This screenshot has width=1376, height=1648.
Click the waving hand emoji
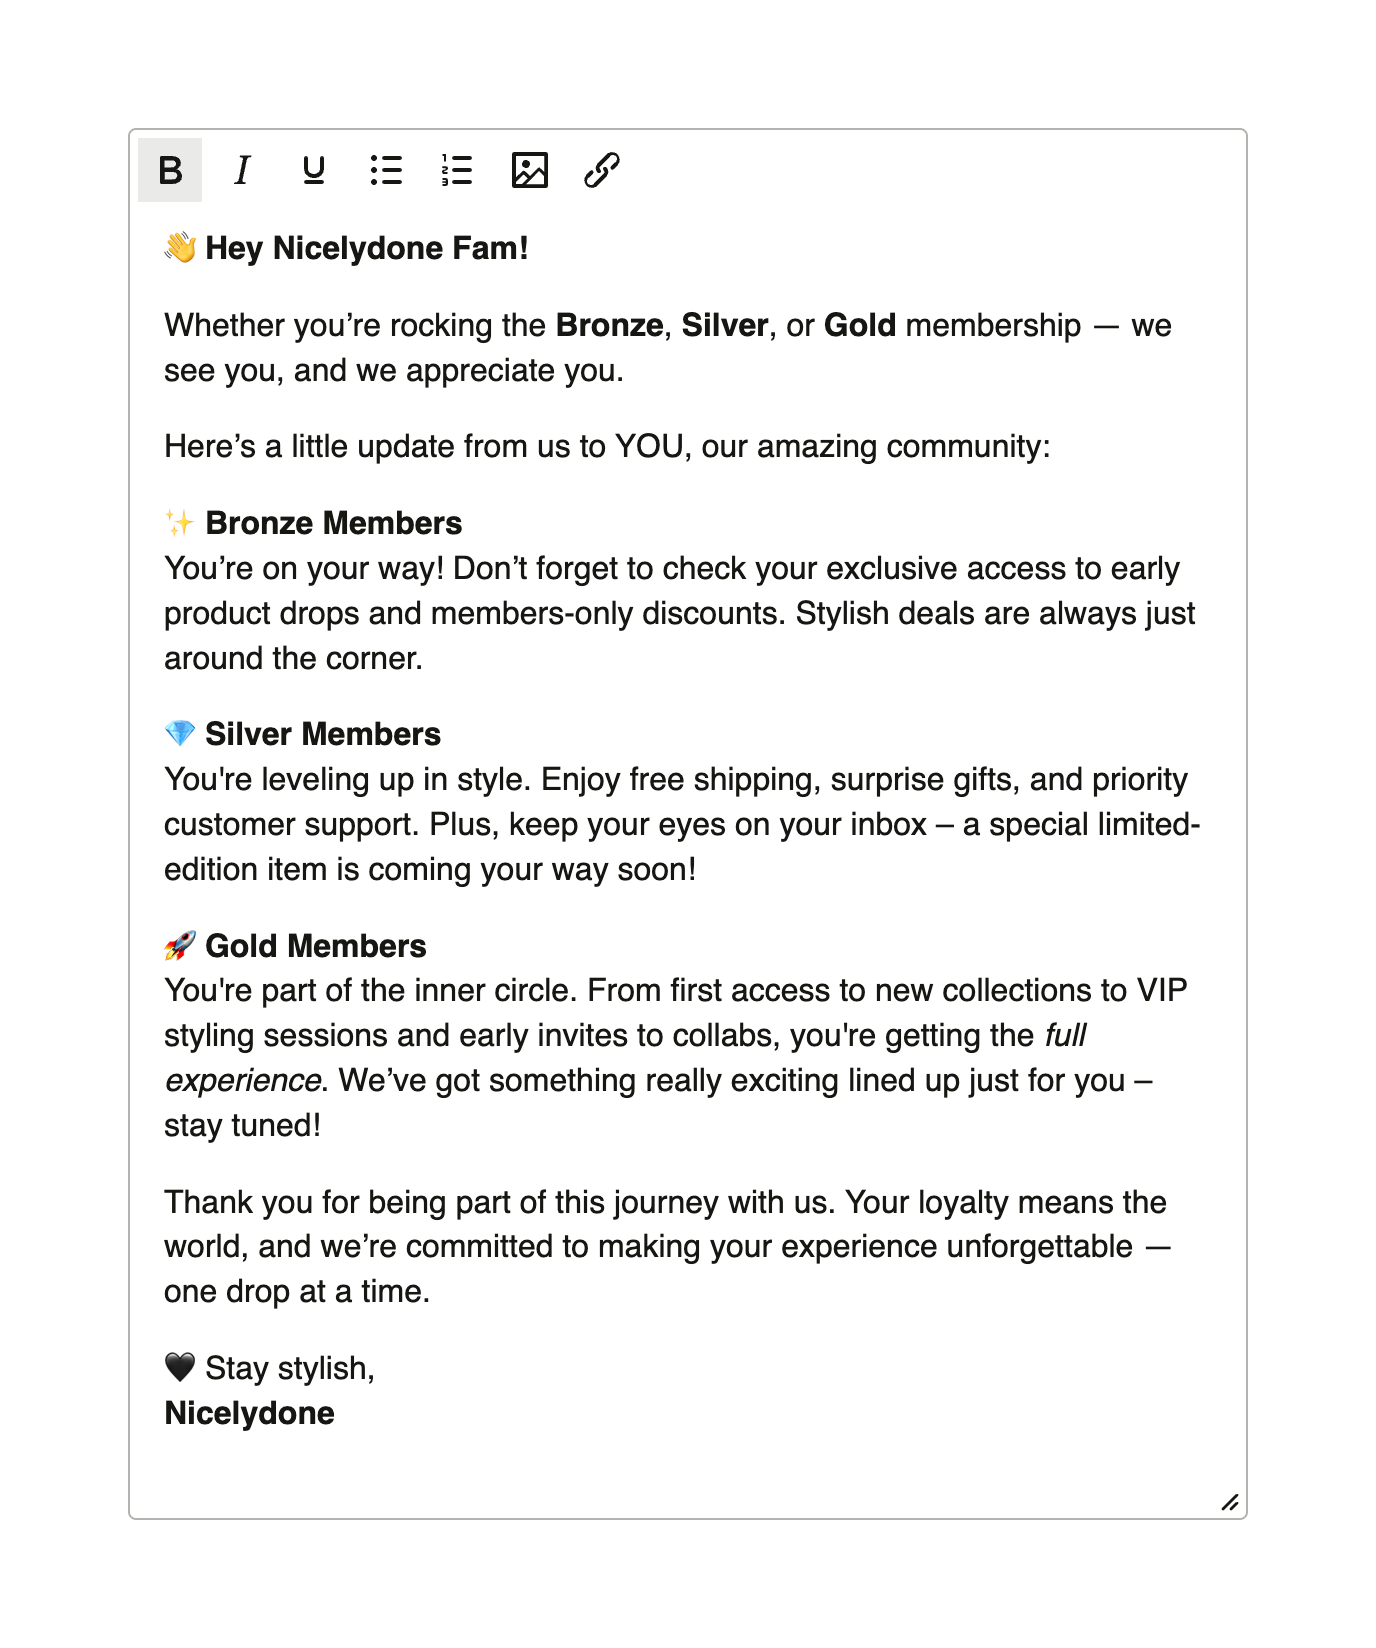pos(180,247)
